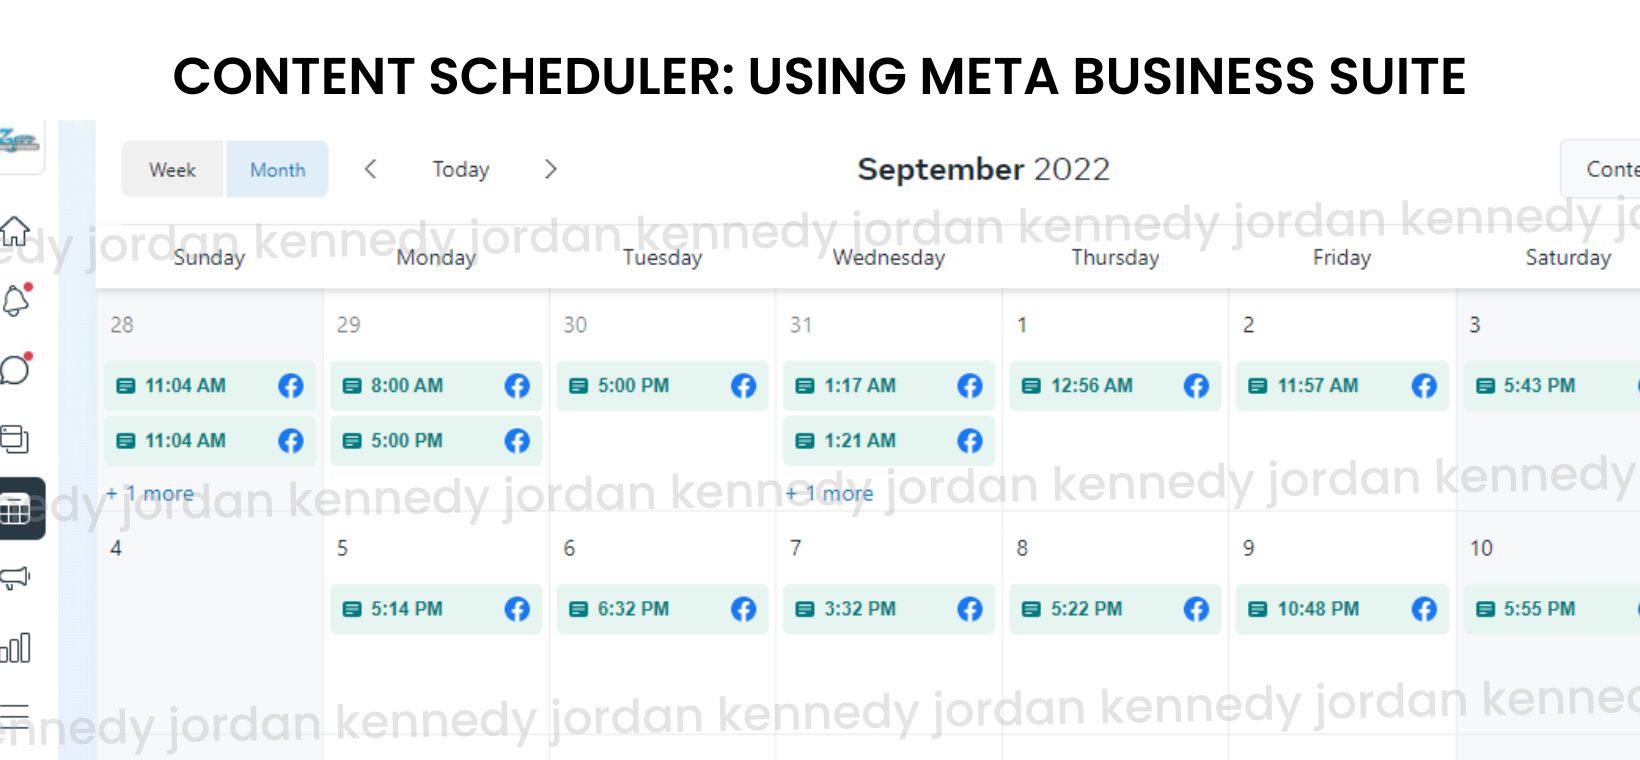This screenshot has height=760, width=1640.
Task: Switch to Month view
Action: point(277,170)
